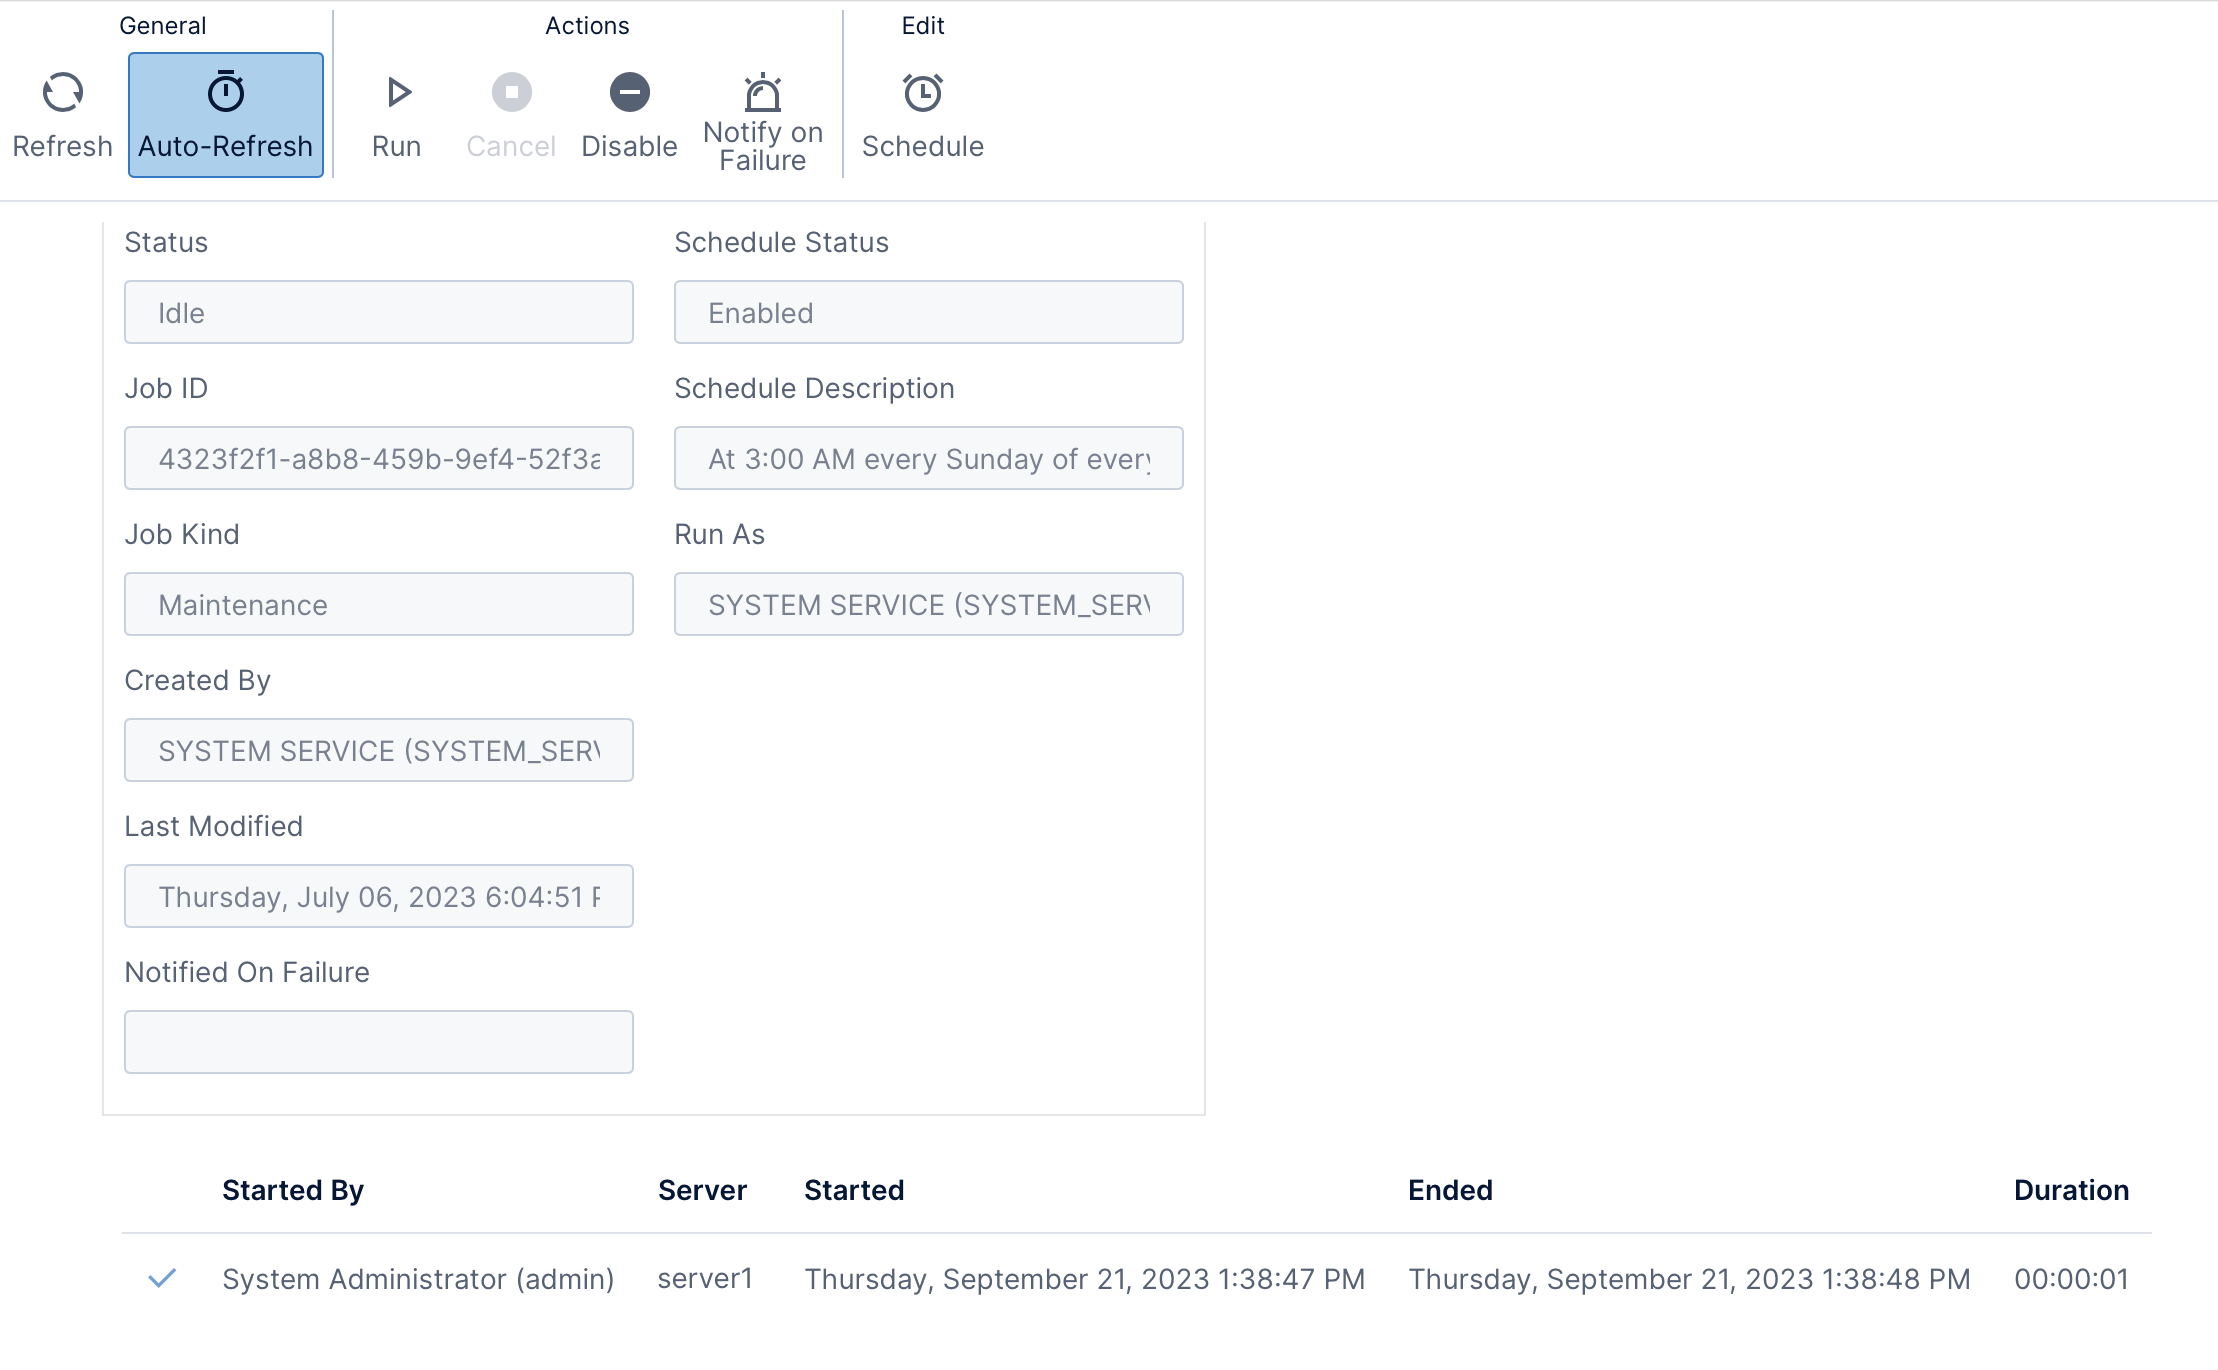Click the Cancel stop icon
The height and width of the screenshot is (1370, 2218).
click(511, 94)
